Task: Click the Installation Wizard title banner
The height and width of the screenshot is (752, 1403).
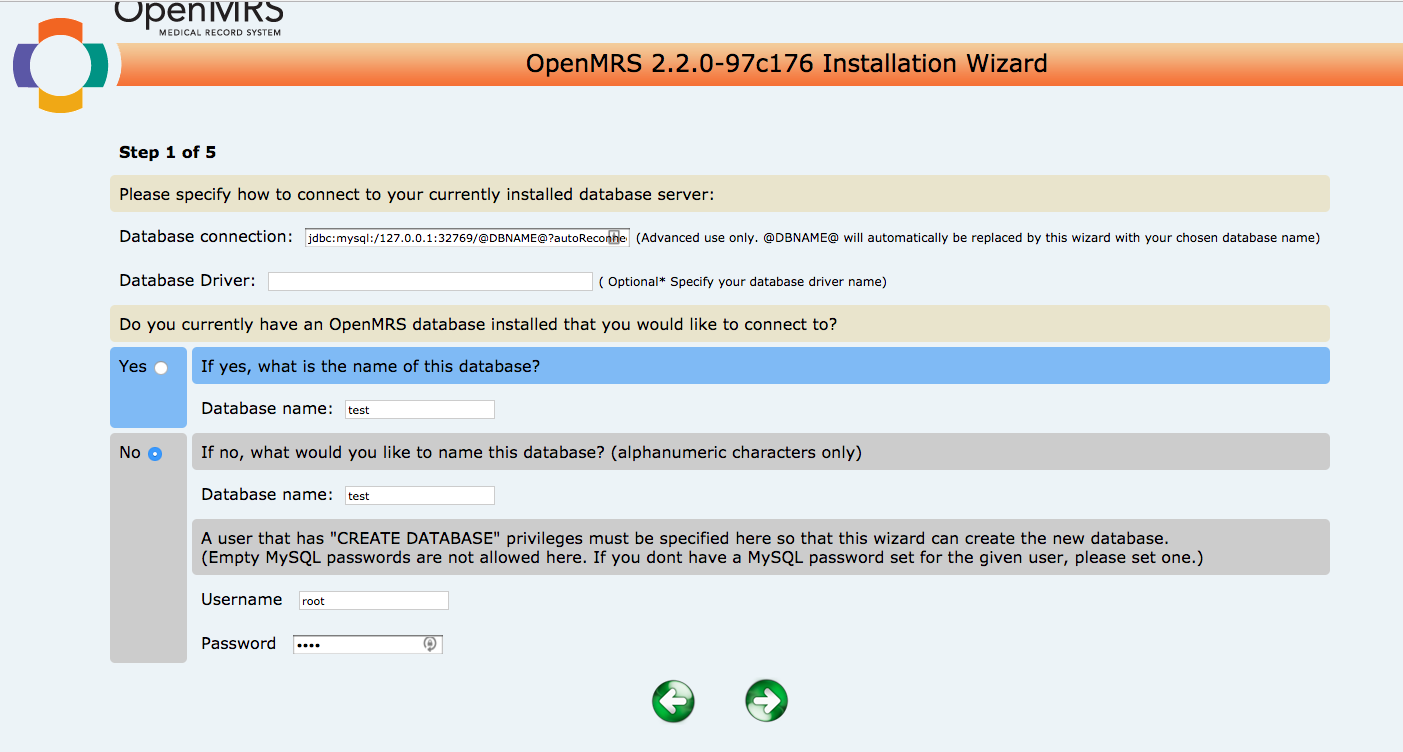Action: point(786,64)
